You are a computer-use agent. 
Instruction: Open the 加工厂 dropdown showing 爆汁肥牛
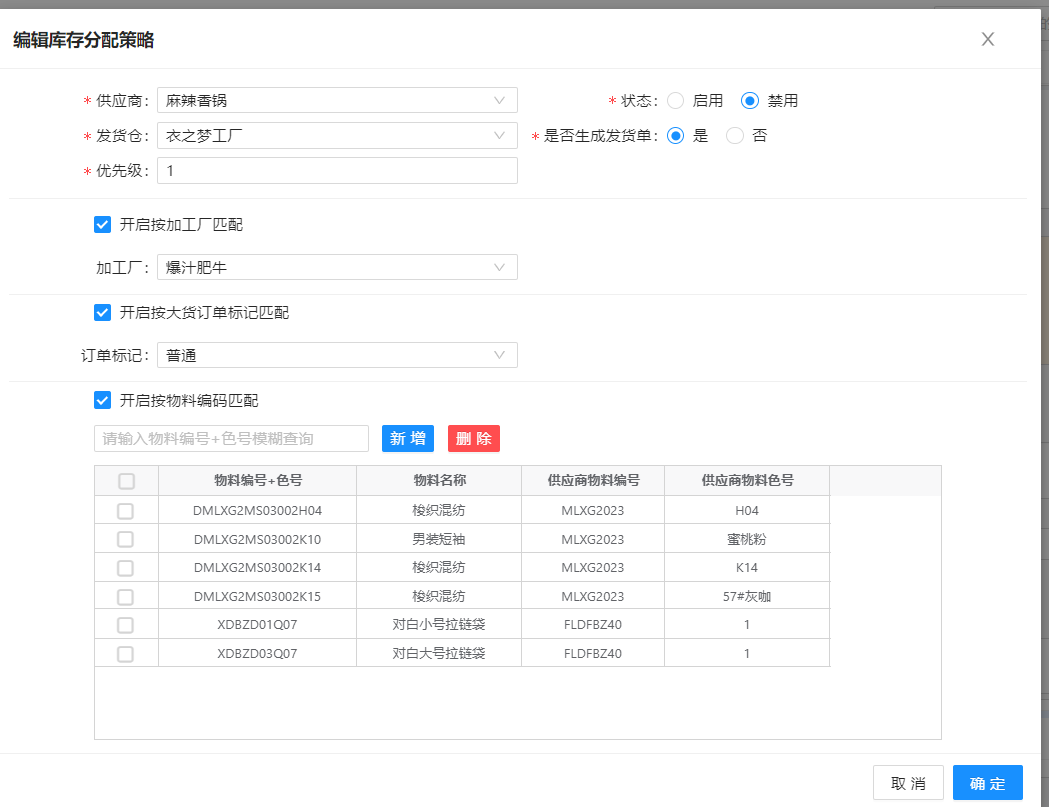tap(337, 267)
